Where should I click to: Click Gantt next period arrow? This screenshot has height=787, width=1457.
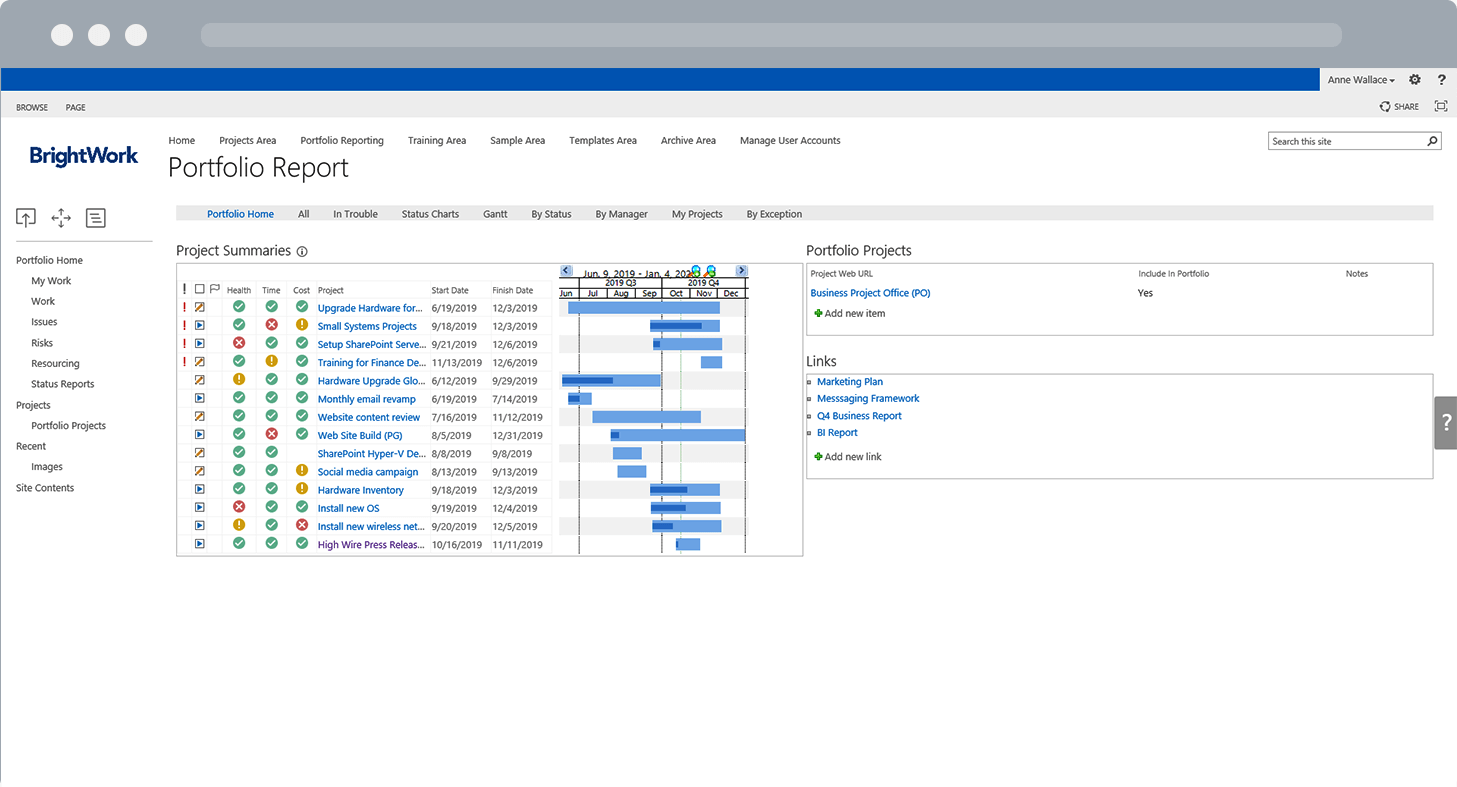pos(742,270)
